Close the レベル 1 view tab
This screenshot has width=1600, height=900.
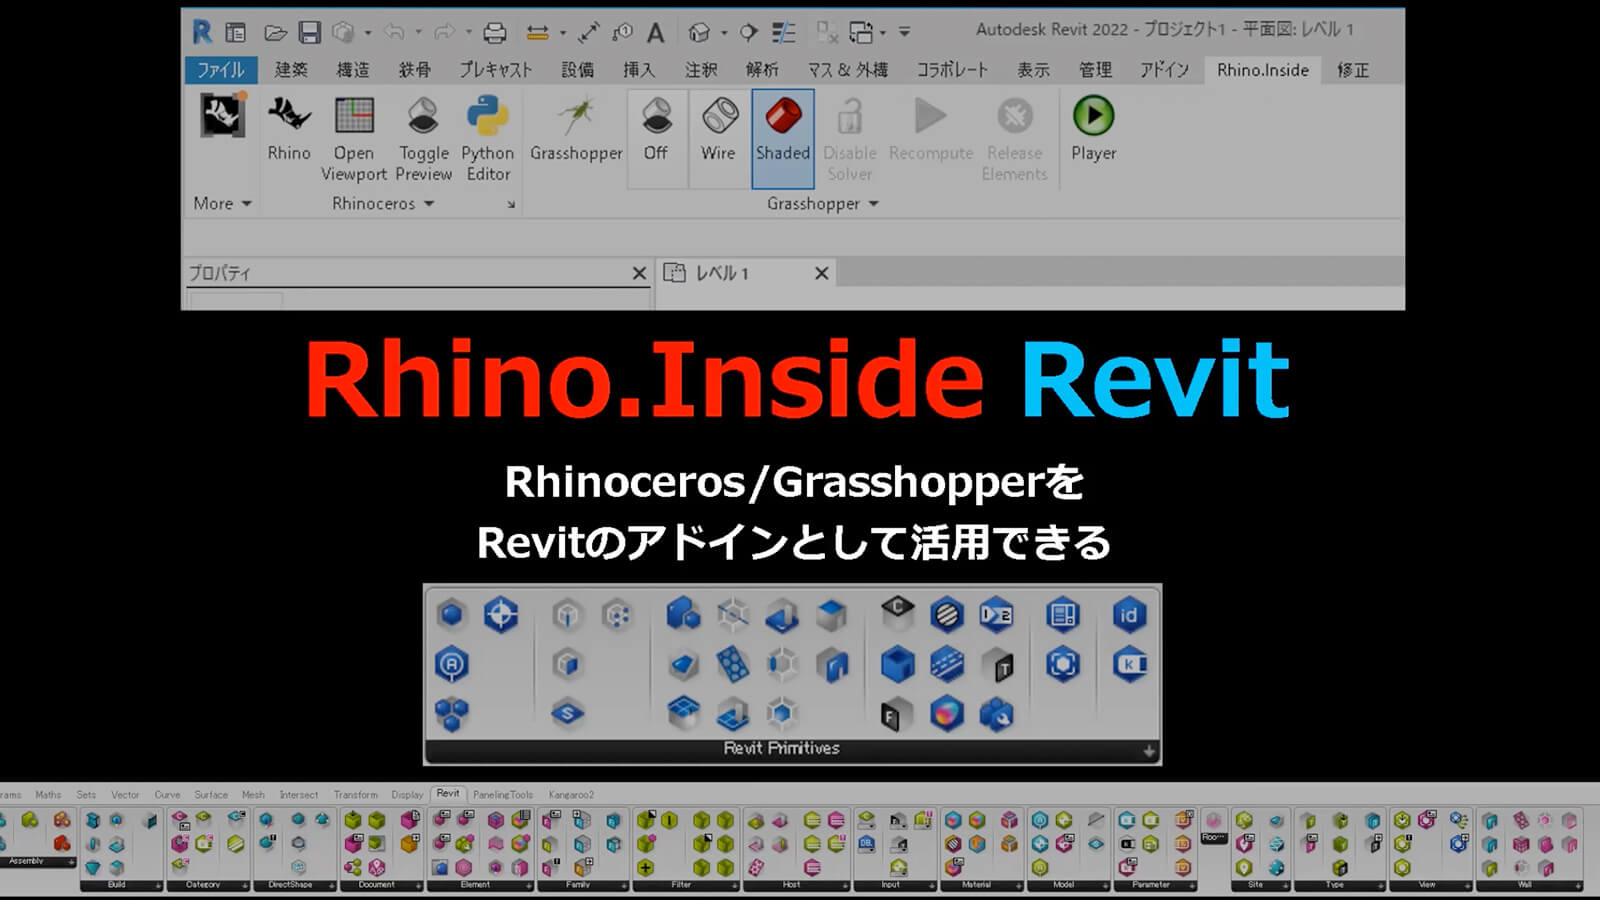(821, 273)
